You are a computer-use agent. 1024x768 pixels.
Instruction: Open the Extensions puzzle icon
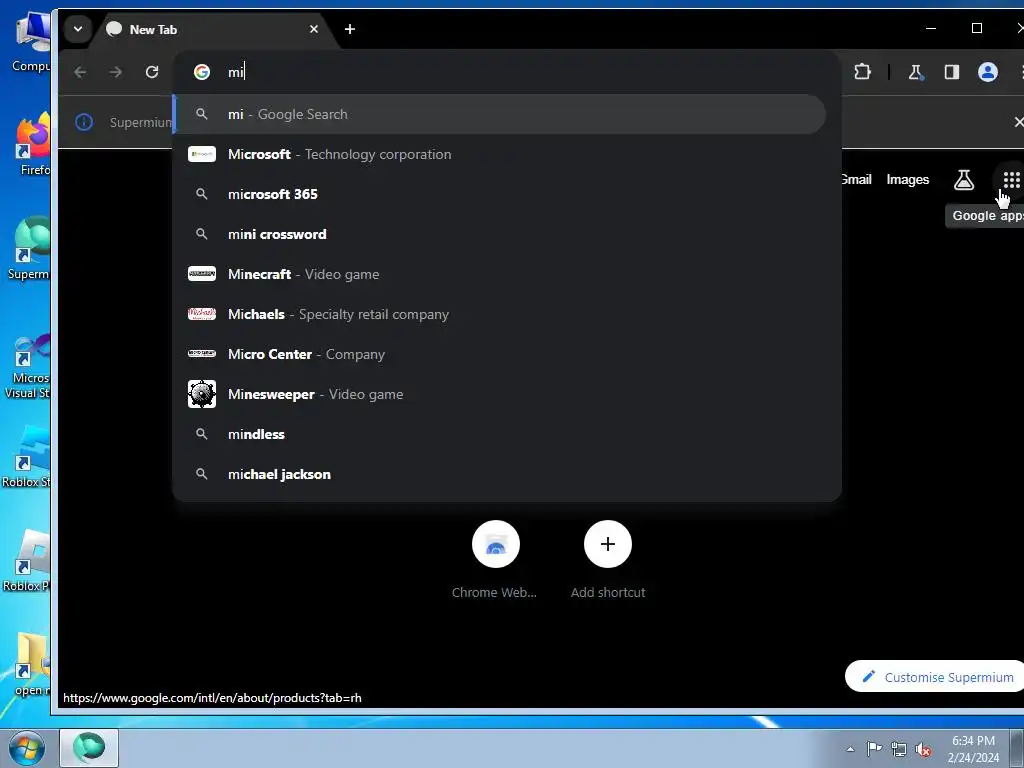[x=863, y=72]
